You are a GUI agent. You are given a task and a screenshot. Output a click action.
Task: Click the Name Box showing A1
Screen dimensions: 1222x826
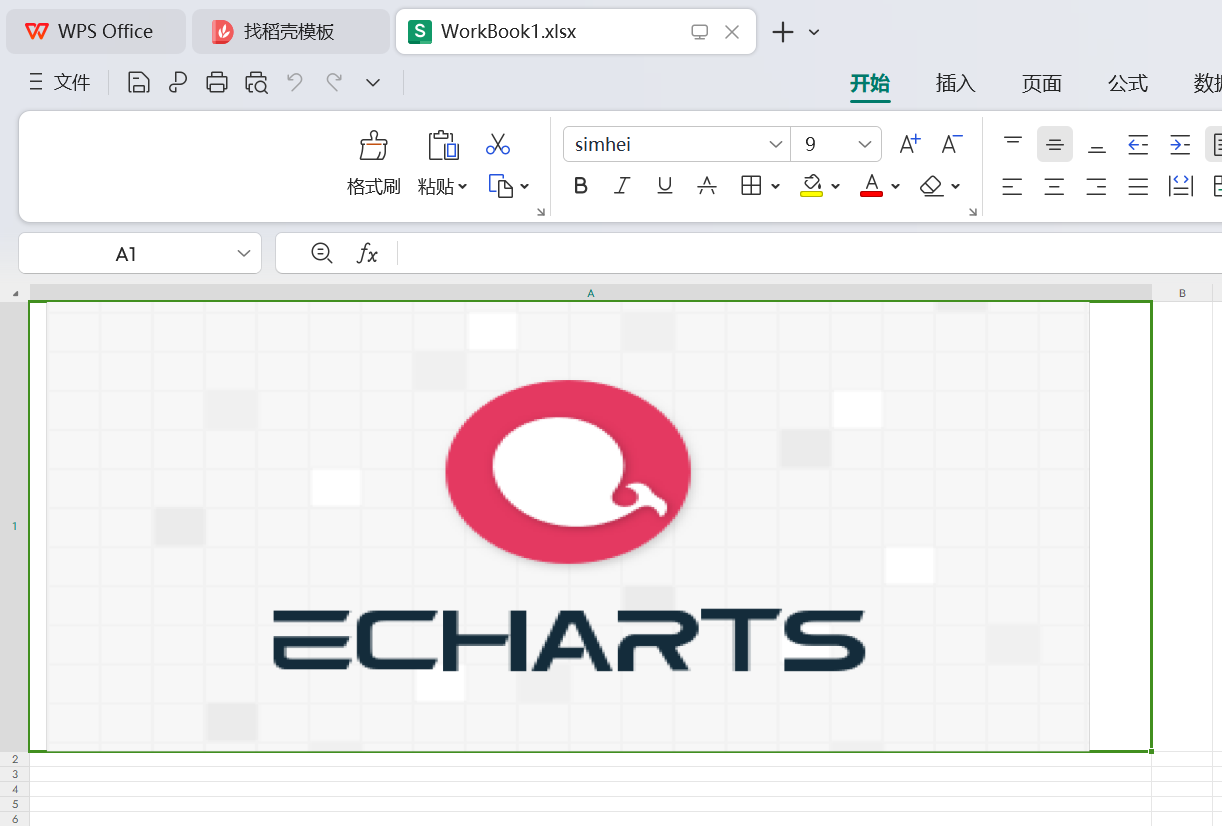[126, 254]
